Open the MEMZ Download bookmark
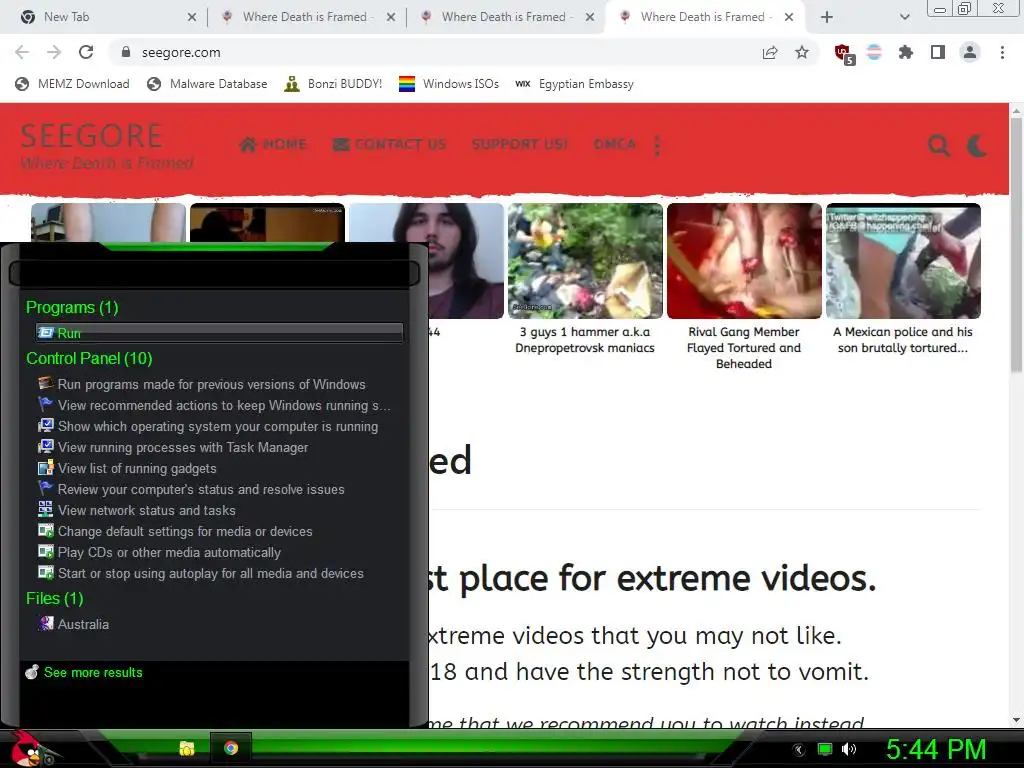Screen dimensions: 1024x768 (x=72, y=84)
